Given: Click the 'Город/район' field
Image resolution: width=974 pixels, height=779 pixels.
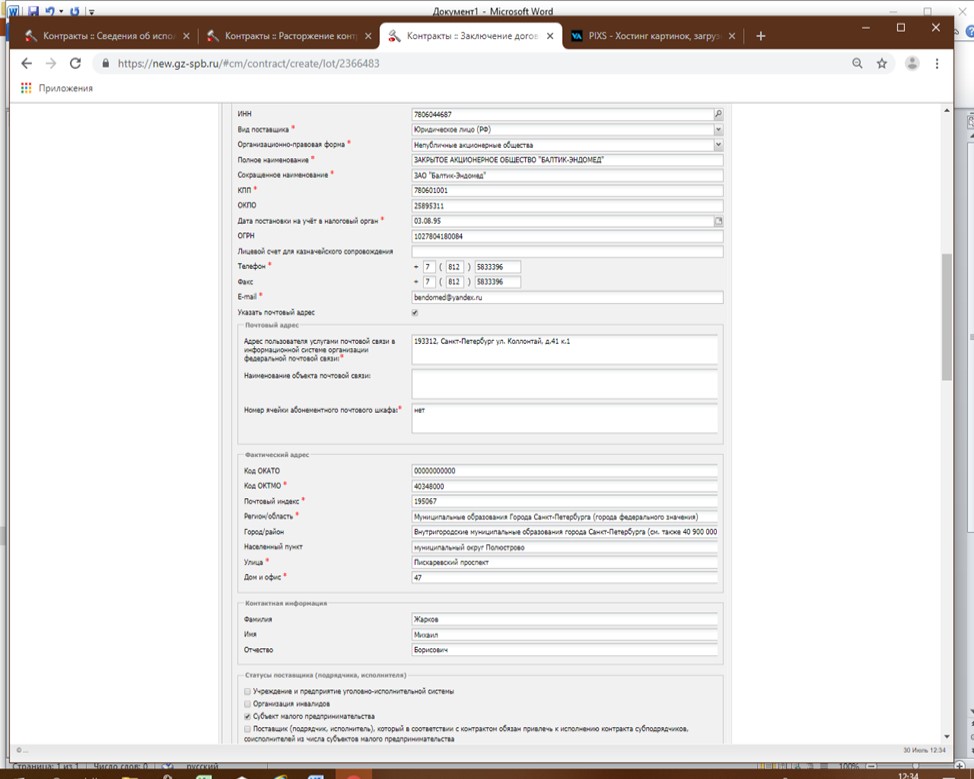Looking at the screenshot, I should 565,532.
